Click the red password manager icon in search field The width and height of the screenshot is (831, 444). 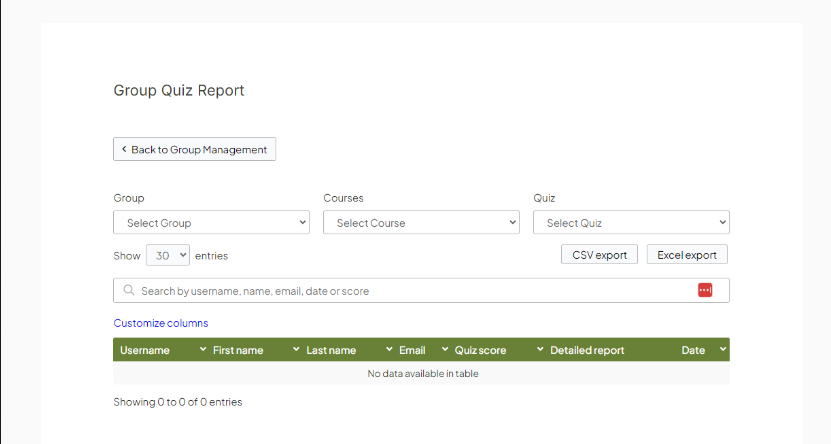[x=705, y=290]
